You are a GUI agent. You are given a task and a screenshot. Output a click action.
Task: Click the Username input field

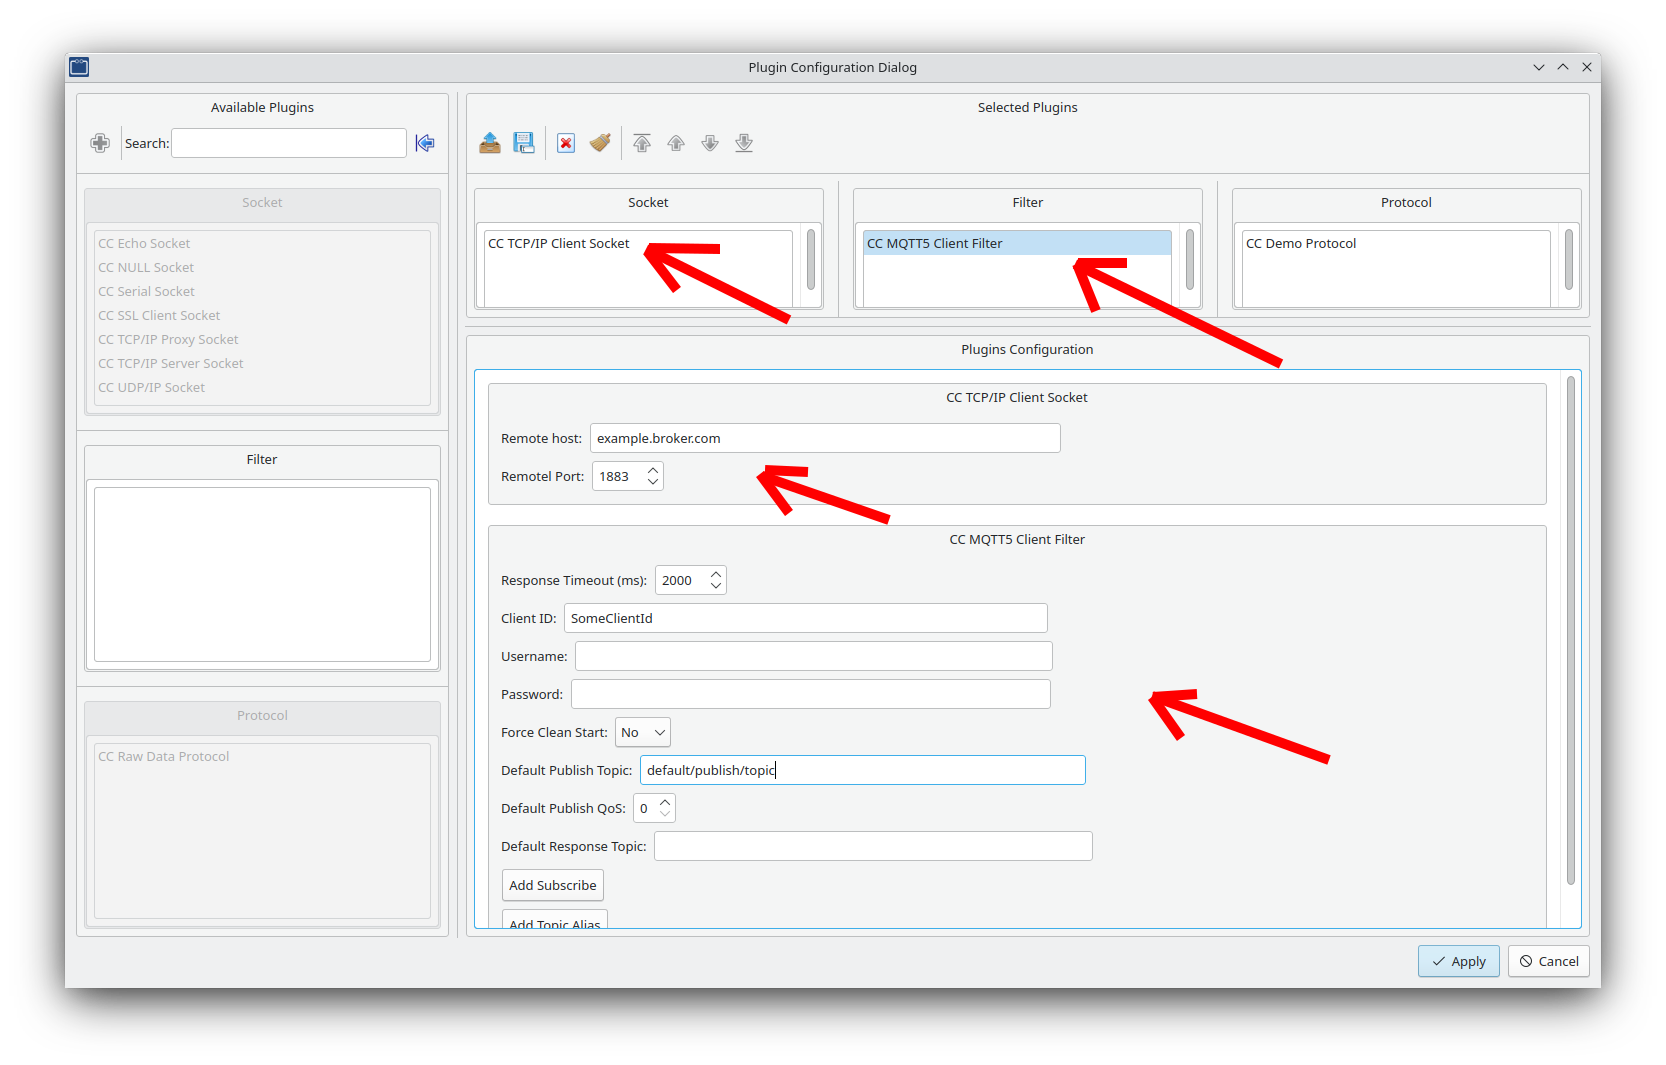(x=812, y=656)
